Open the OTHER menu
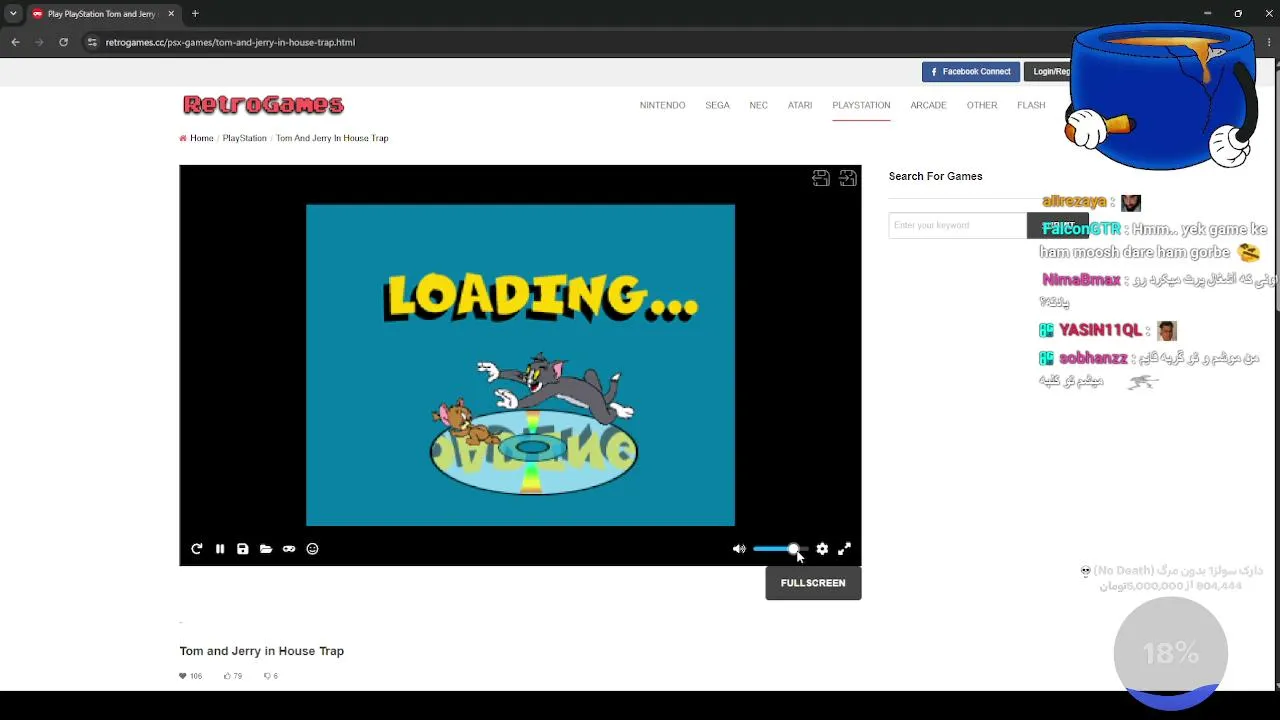 (x=982, y=105)
